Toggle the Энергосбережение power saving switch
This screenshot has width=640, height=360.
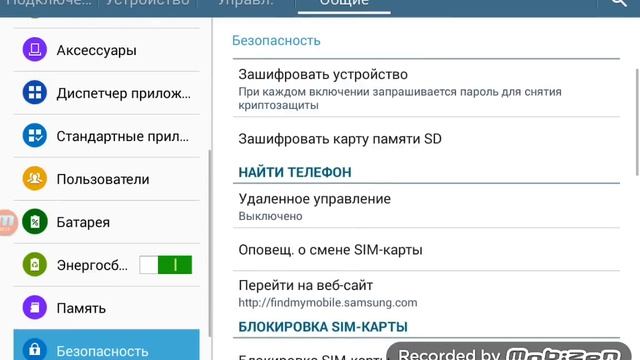pyautogui.click(x=165, y=265)
